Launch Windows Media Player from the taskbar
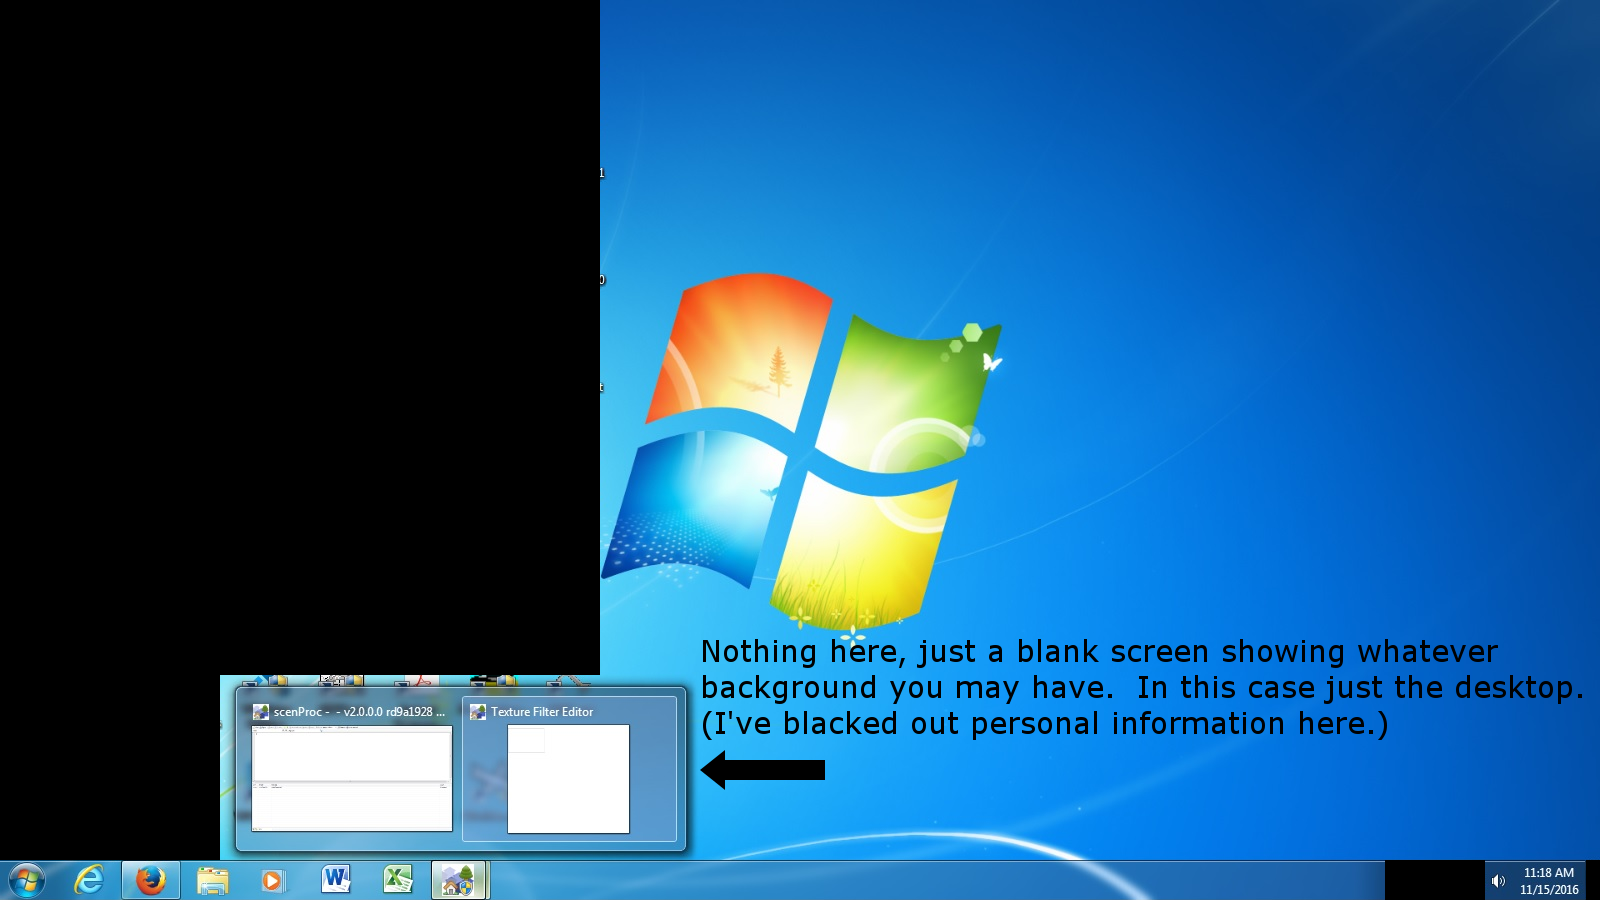Screen dimensions: 1600x900 point(273,880)
